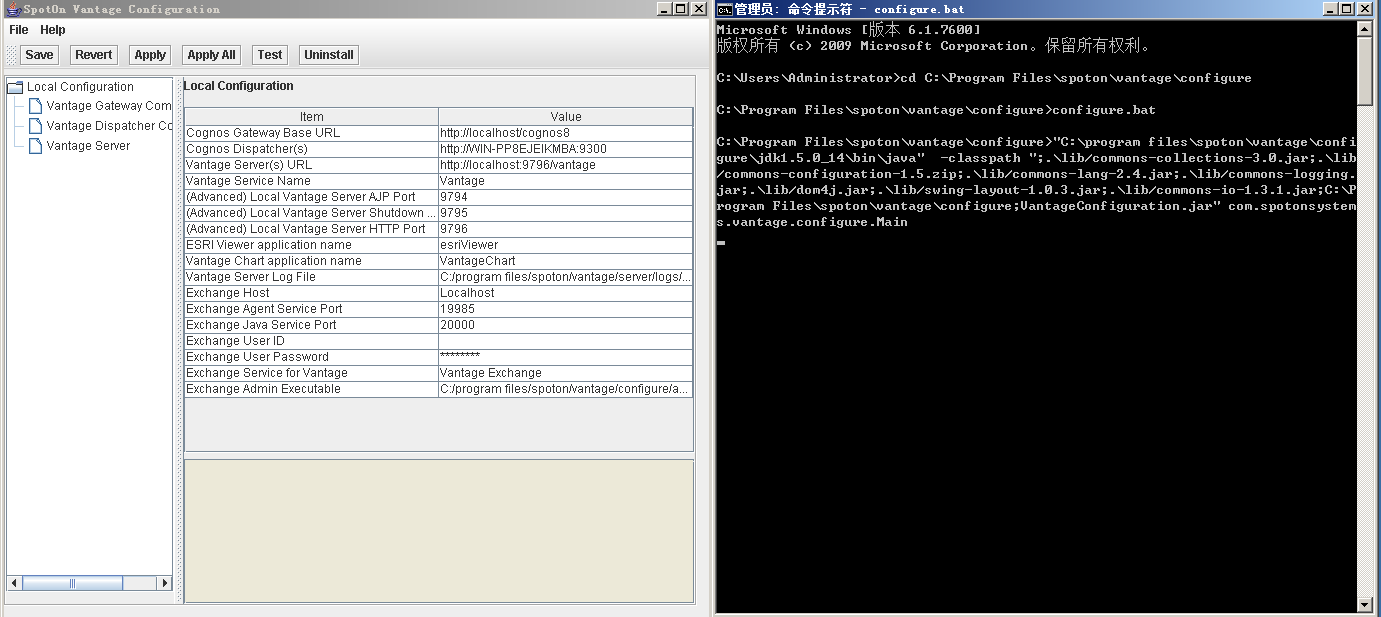Select Local Configuration folder icon in tree
Image resolution: width=1381 pixels, height=617 pixels.
point(15,87)
